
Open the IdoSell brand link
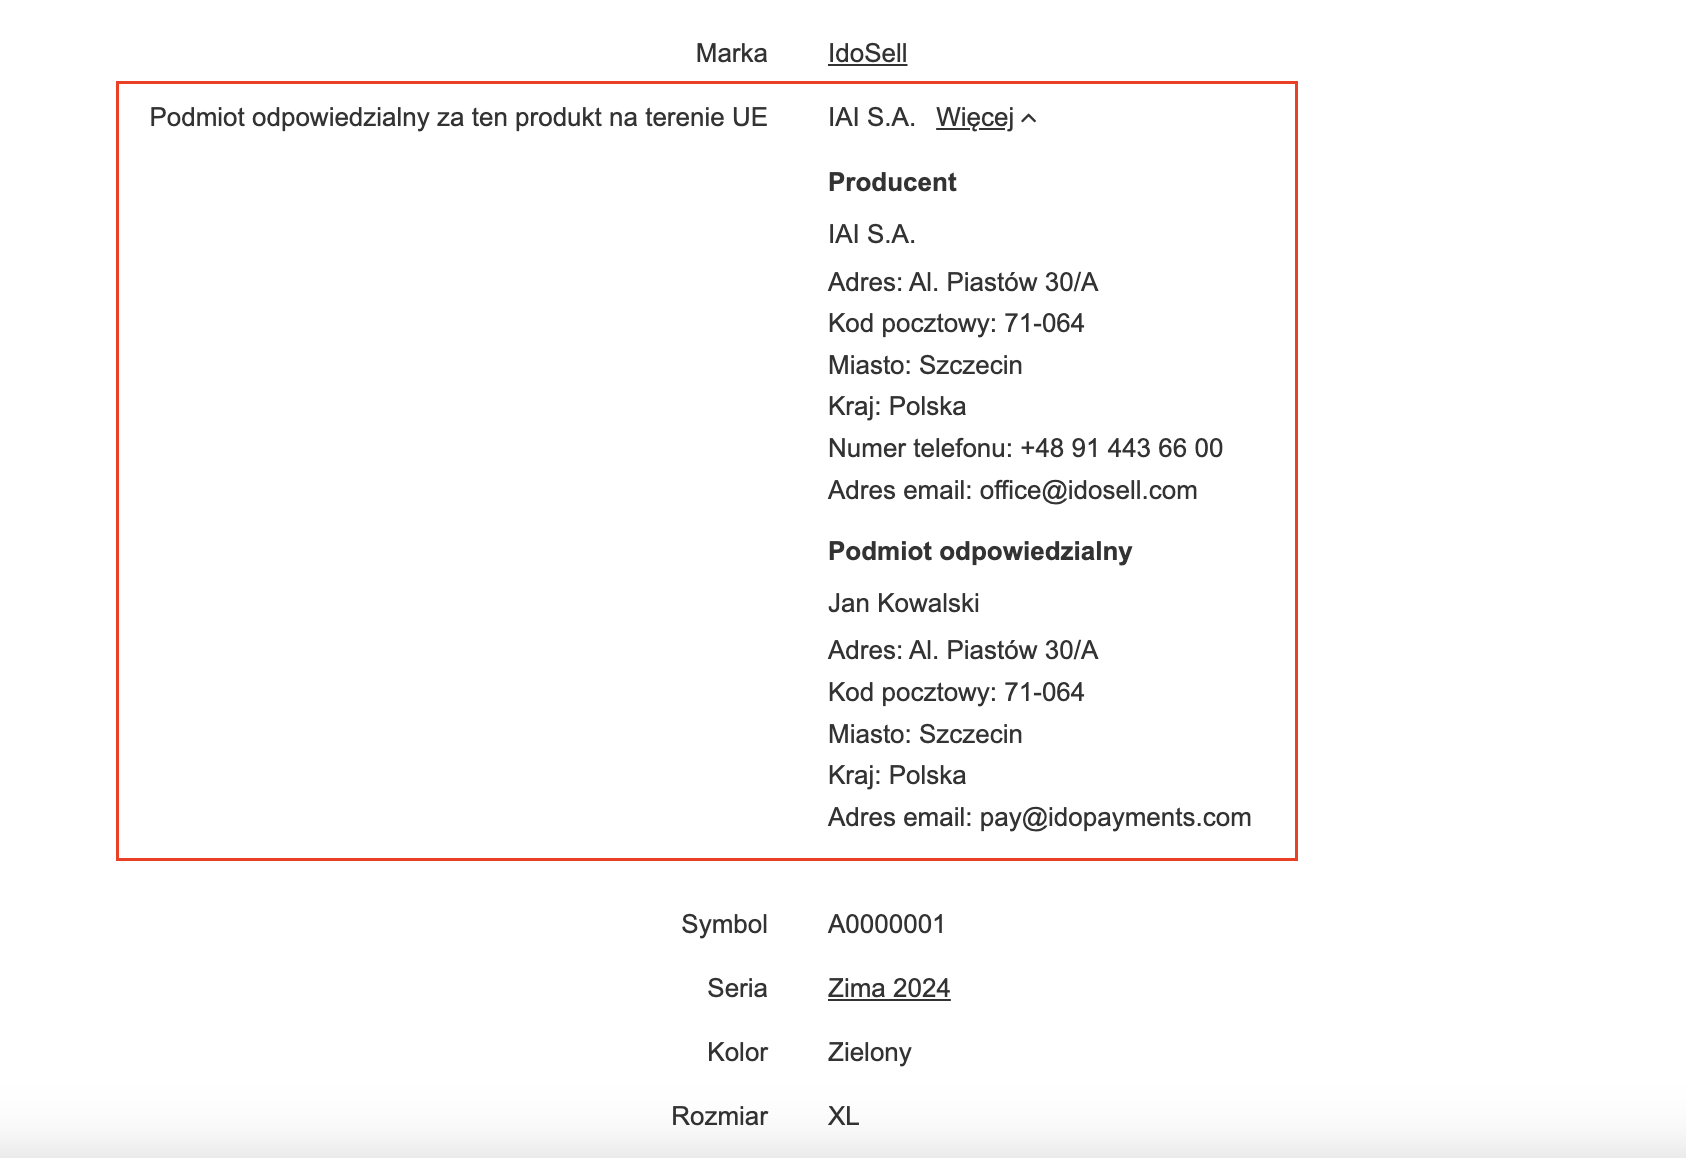pyautogui.click(x=867, y=53)
